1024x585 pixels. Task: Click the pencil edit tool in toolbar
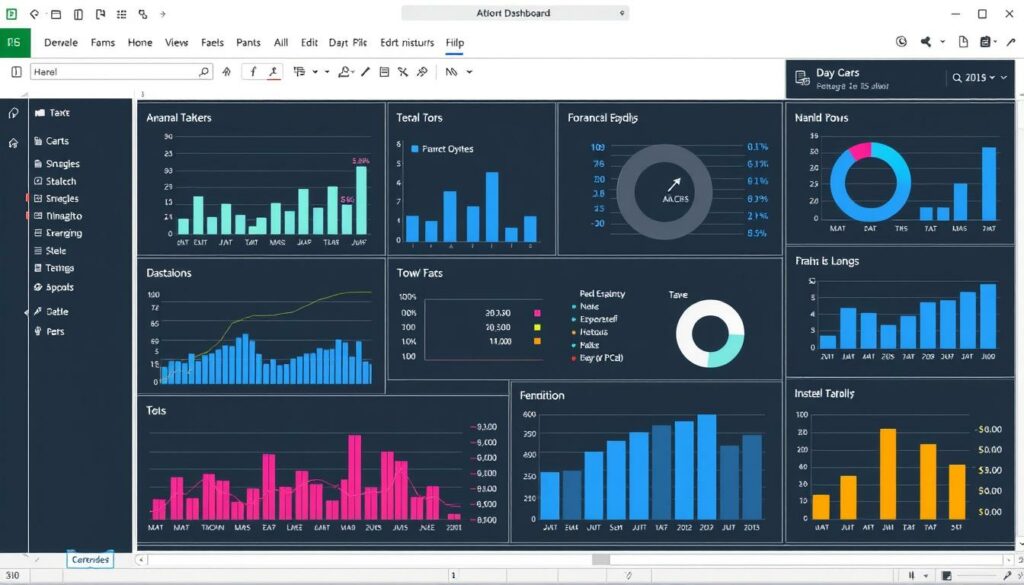(x=365, y=72)
